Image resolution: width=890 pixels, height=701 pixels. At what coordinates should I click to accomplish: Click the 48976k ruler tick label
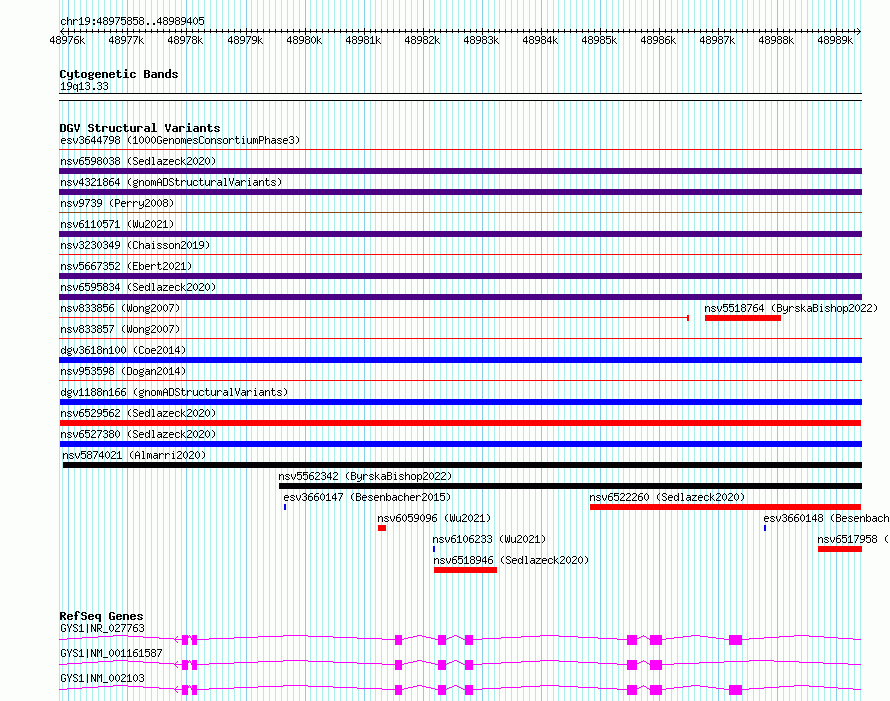coord(67,40)
